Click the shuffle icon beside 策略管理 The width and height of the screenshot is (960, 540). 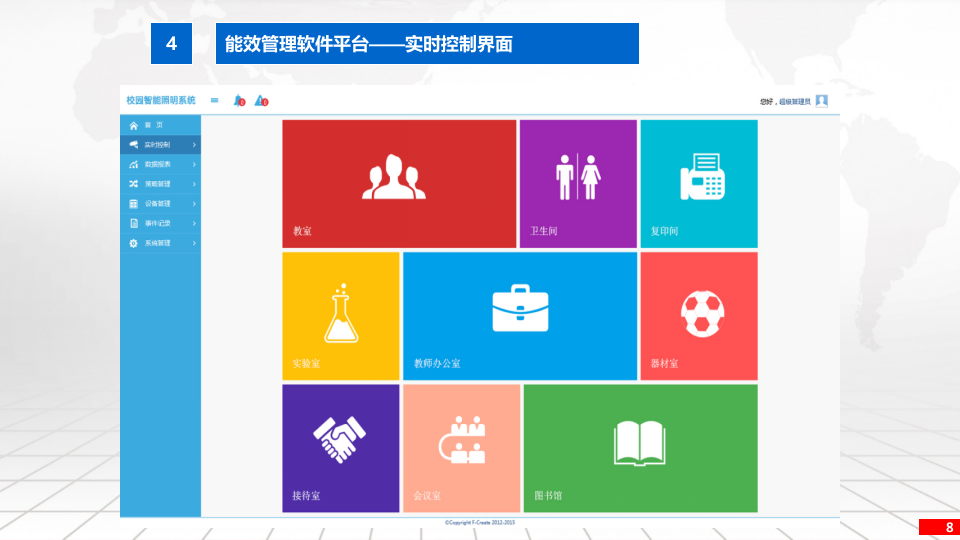coord(133,184)
